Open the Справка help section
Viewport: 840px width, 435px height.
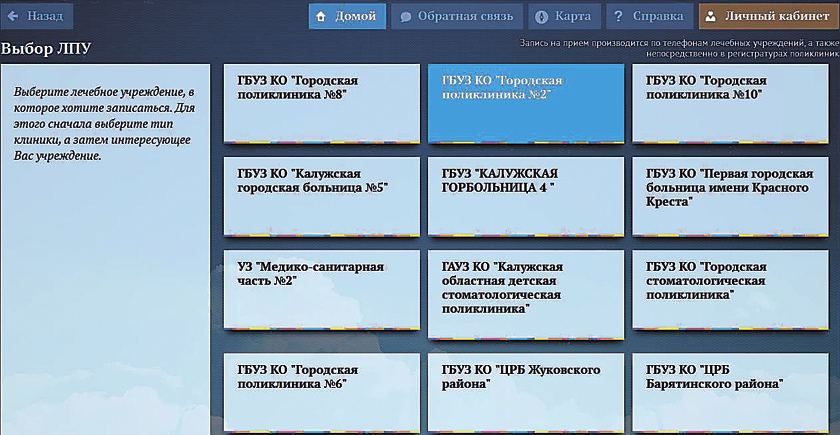pos(648,17)
